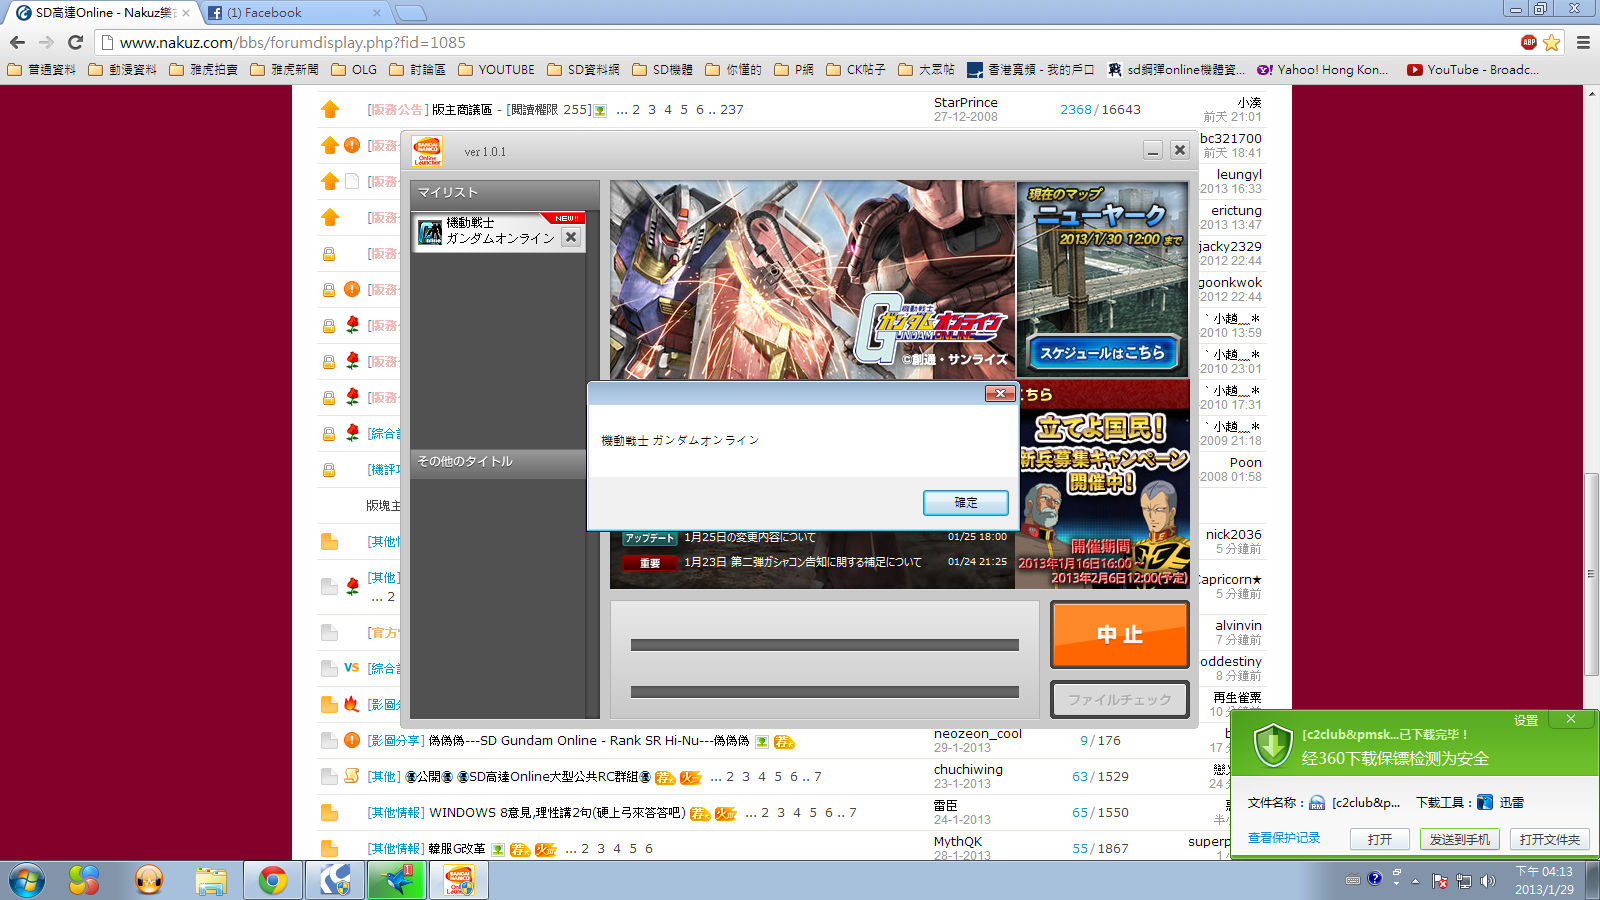
Task: Click the orange 中止 button
Action: pyautogui.click(x=1119, y=634)
